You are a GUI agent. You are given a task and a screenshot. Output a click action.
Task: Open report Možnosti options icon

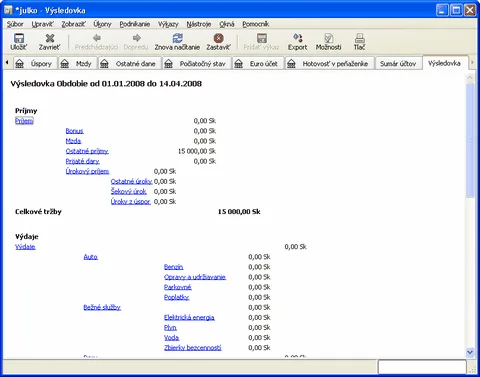pos(328,38)
